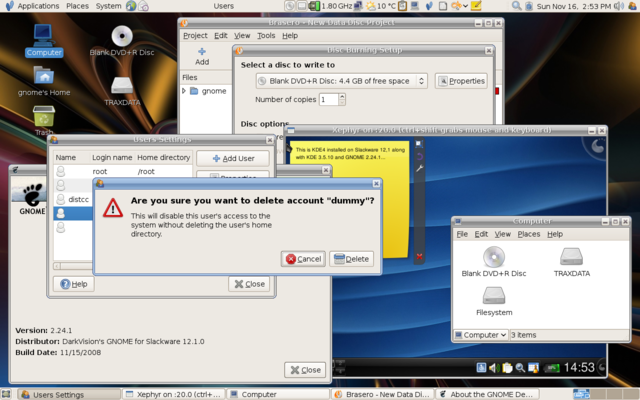Open the weather applet showing 10 °C
Viewport: 640px width, 400px height.
[381, 6]
